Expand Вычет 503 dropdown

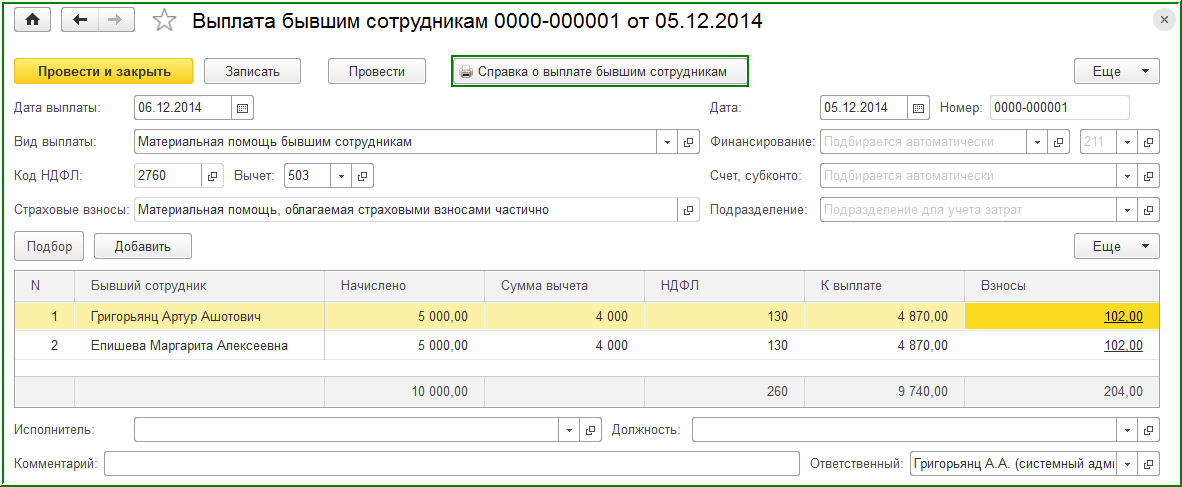tap(342, 176)
